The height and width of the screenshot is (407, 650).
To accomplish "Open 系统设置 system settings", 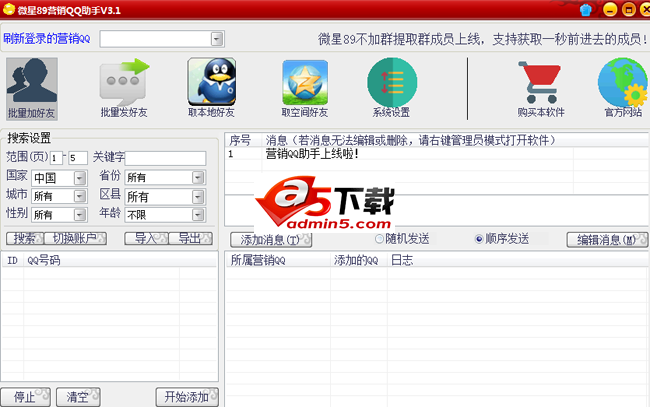I will (392, 89).
